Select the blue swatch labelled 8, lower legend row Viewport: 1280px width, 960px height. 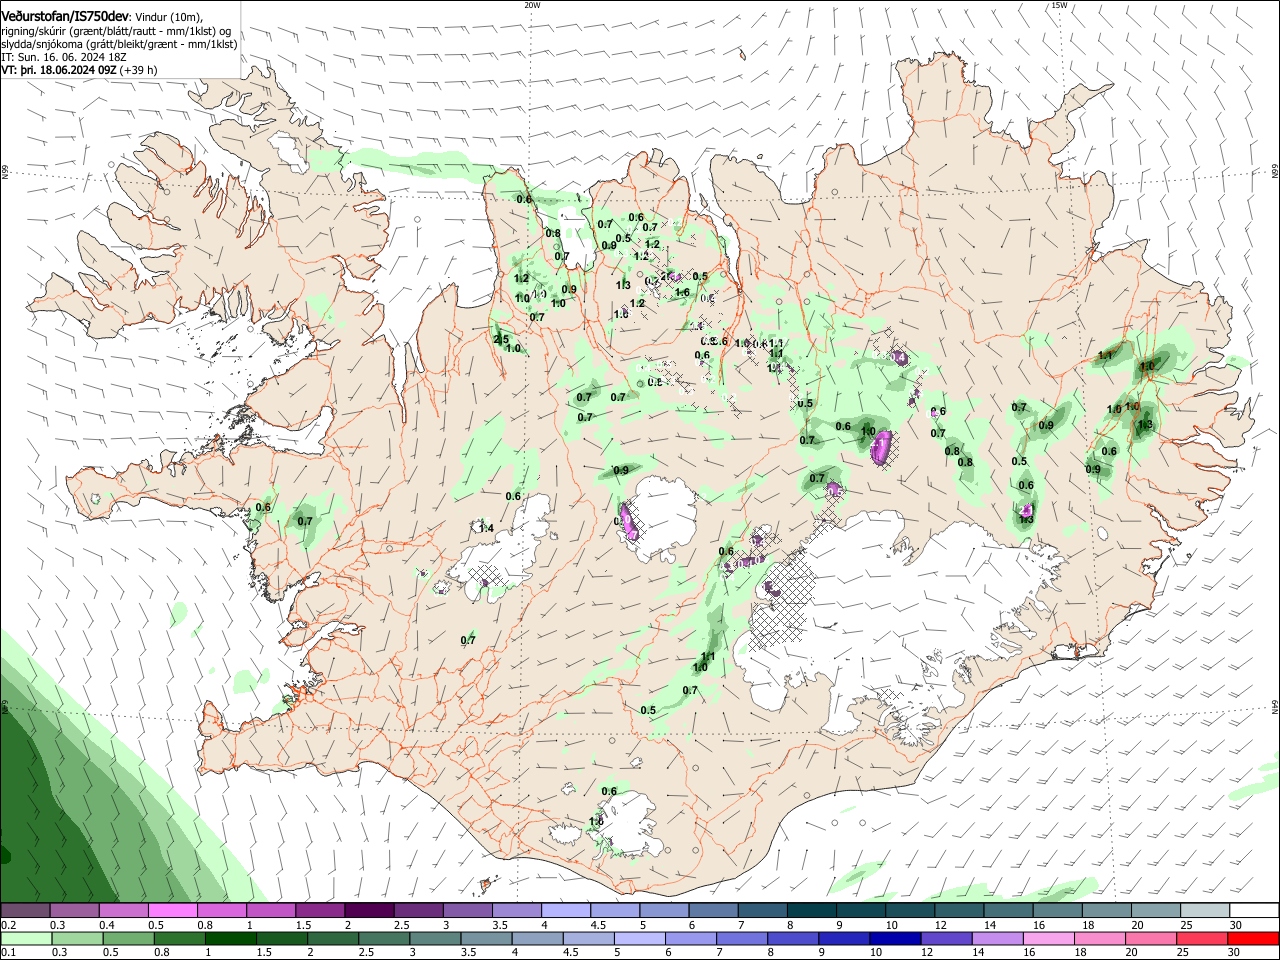[x=792, y=939]
